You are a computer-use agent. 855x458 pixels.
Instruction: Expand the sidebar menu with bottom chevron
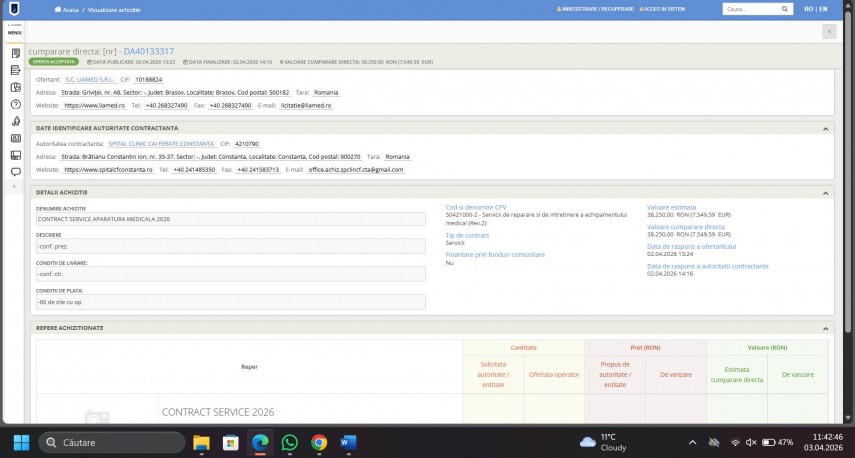click(15, 186)
